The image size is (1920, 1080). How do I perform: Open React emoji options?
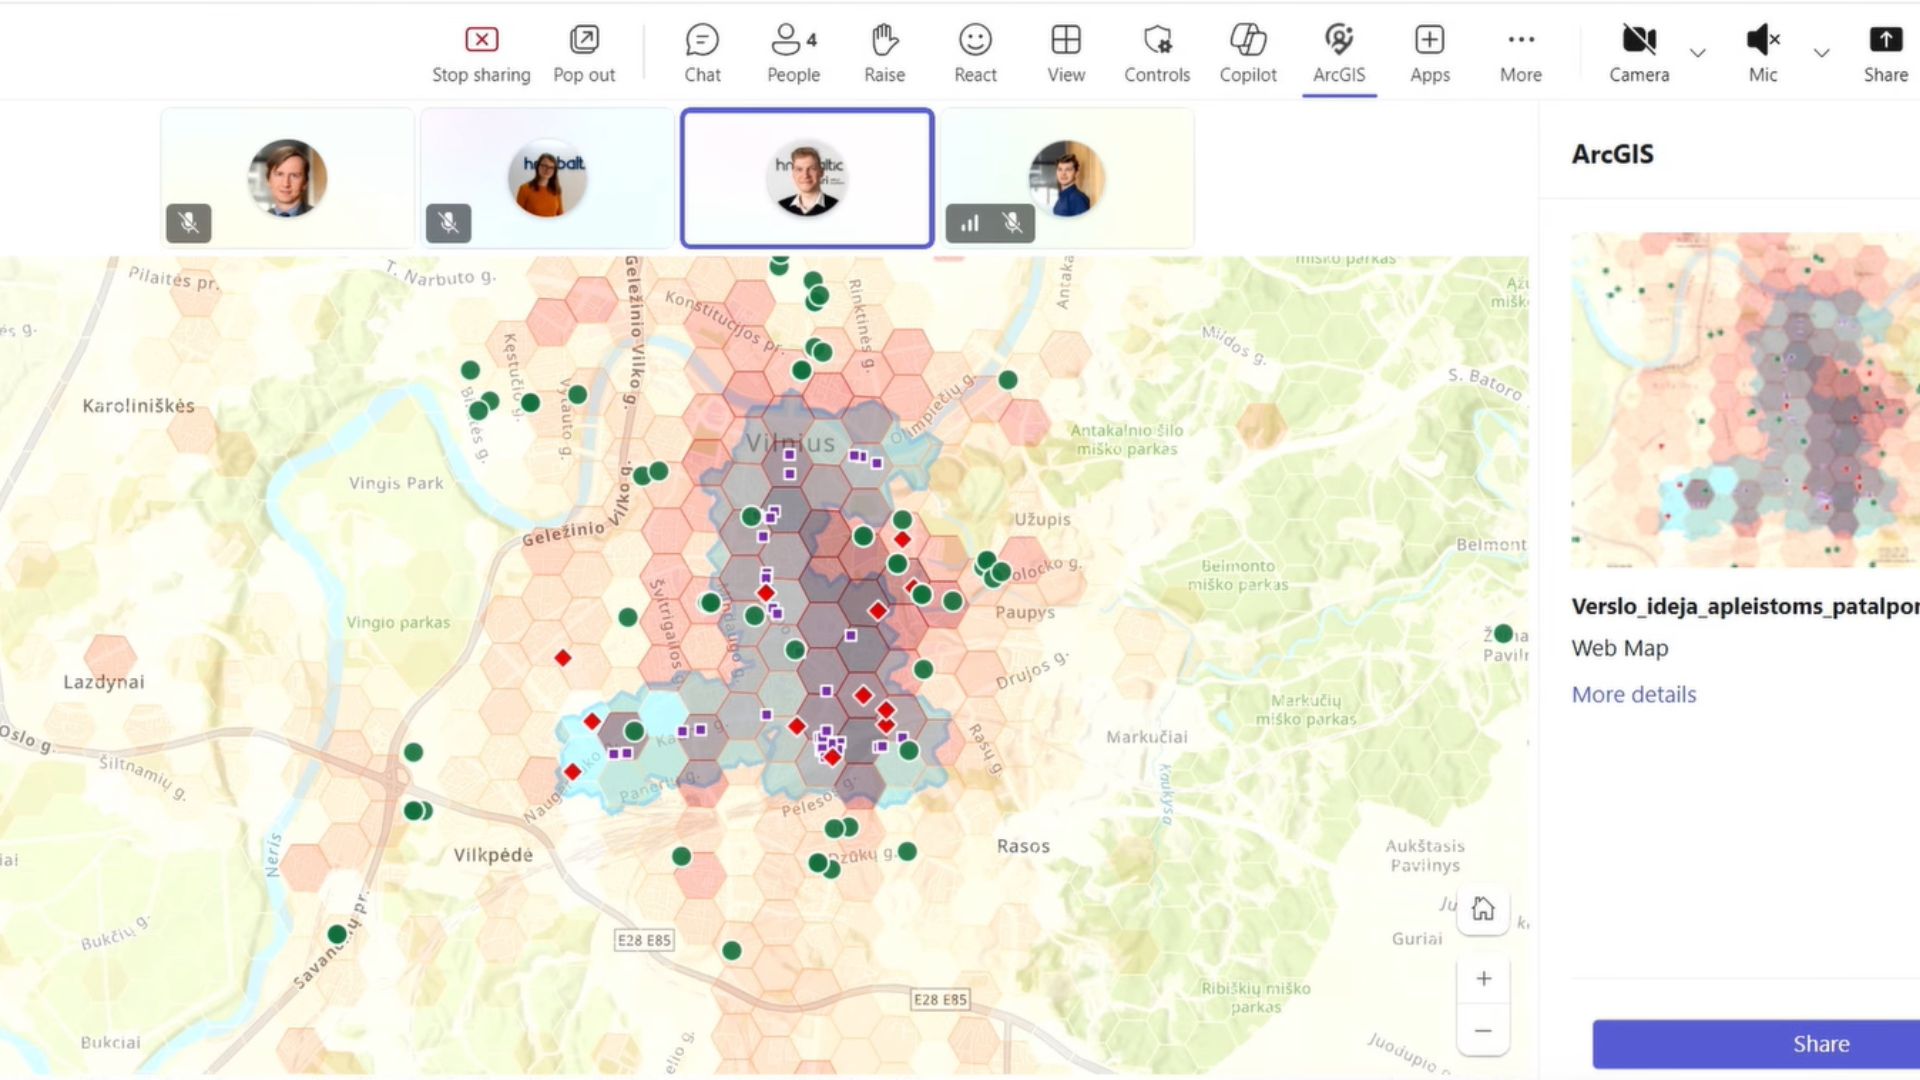[975, 55]
